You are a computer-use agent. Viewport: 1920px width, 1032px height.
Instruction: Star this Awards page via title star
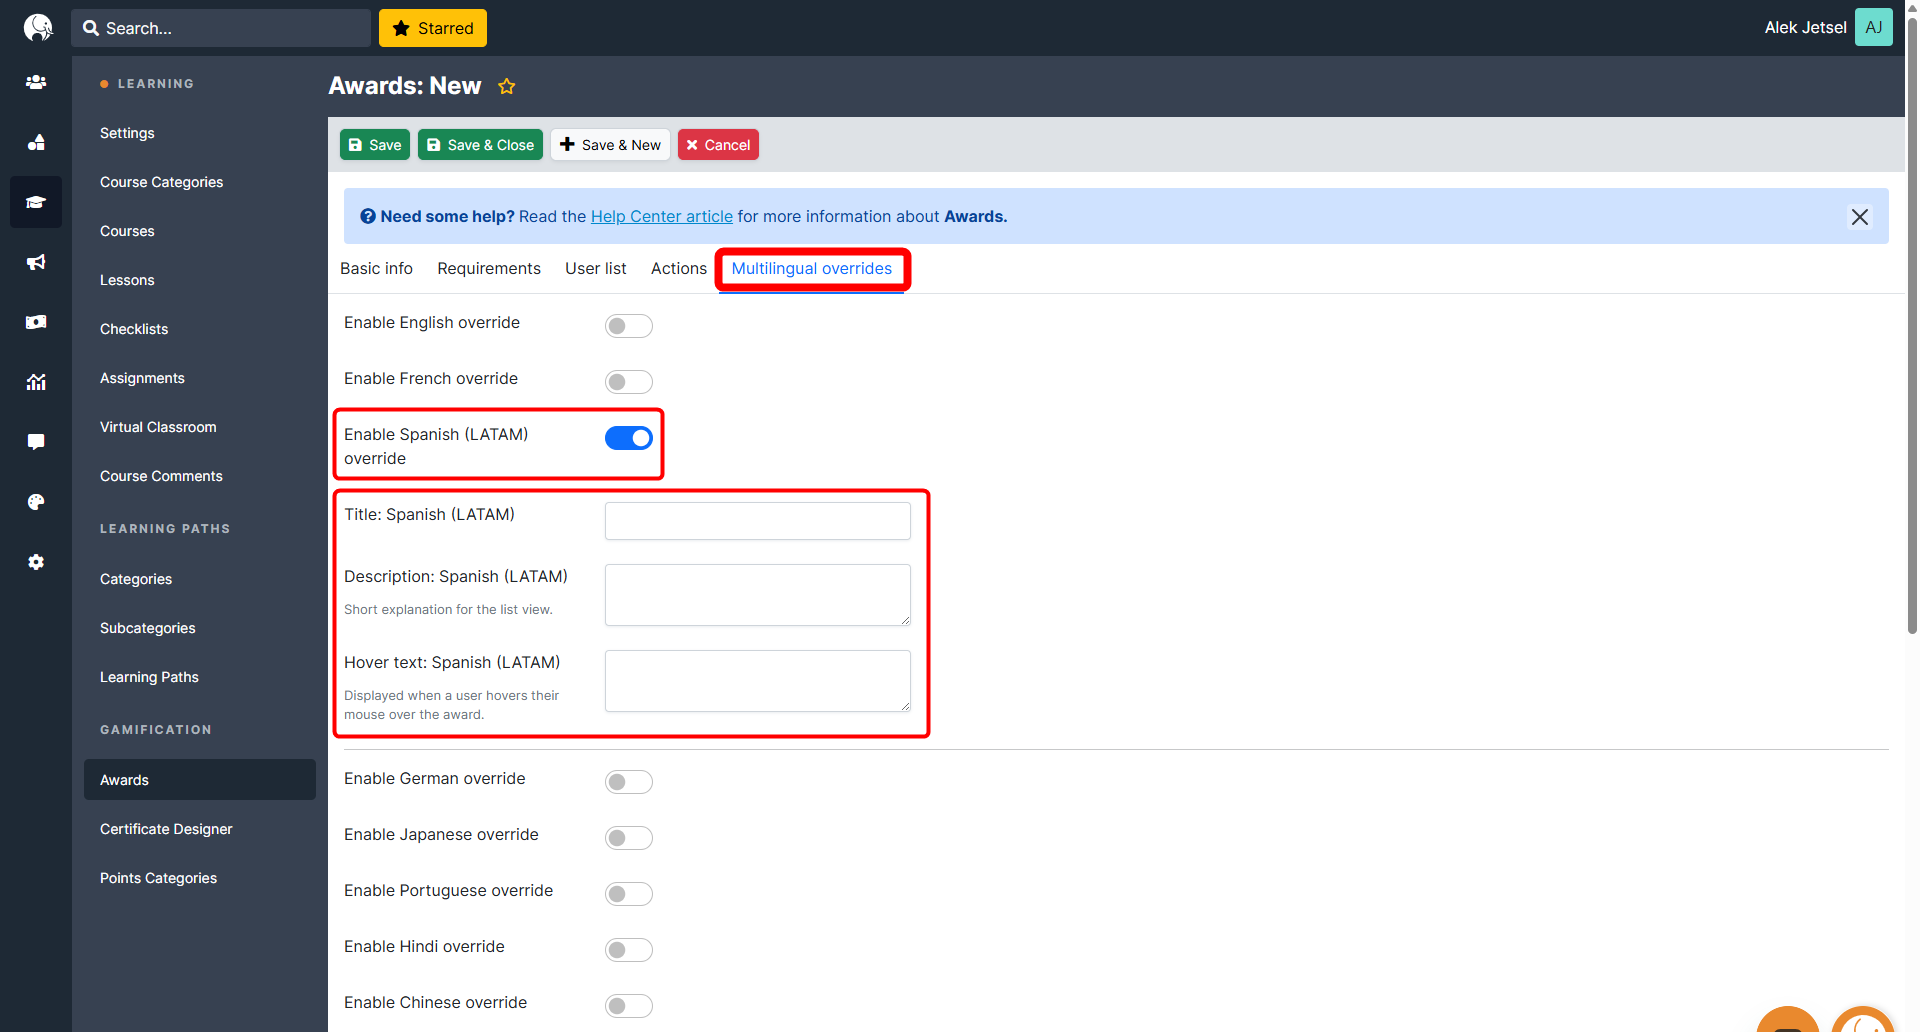pos(507,87)
